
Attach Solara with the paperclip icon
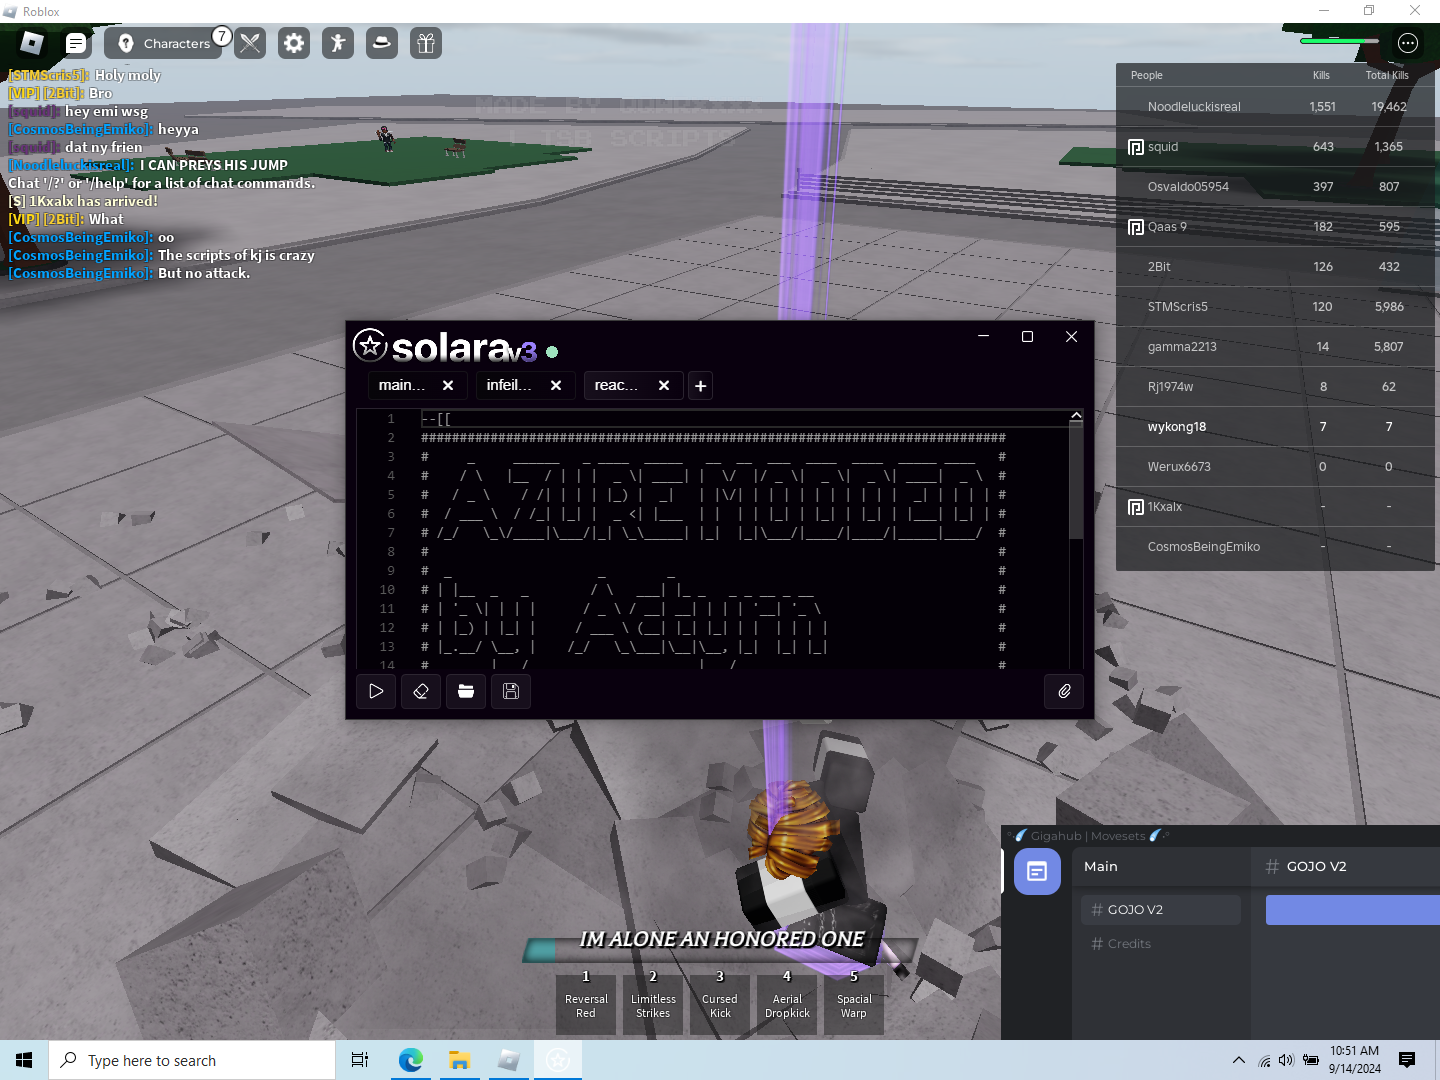point(1064,691)
